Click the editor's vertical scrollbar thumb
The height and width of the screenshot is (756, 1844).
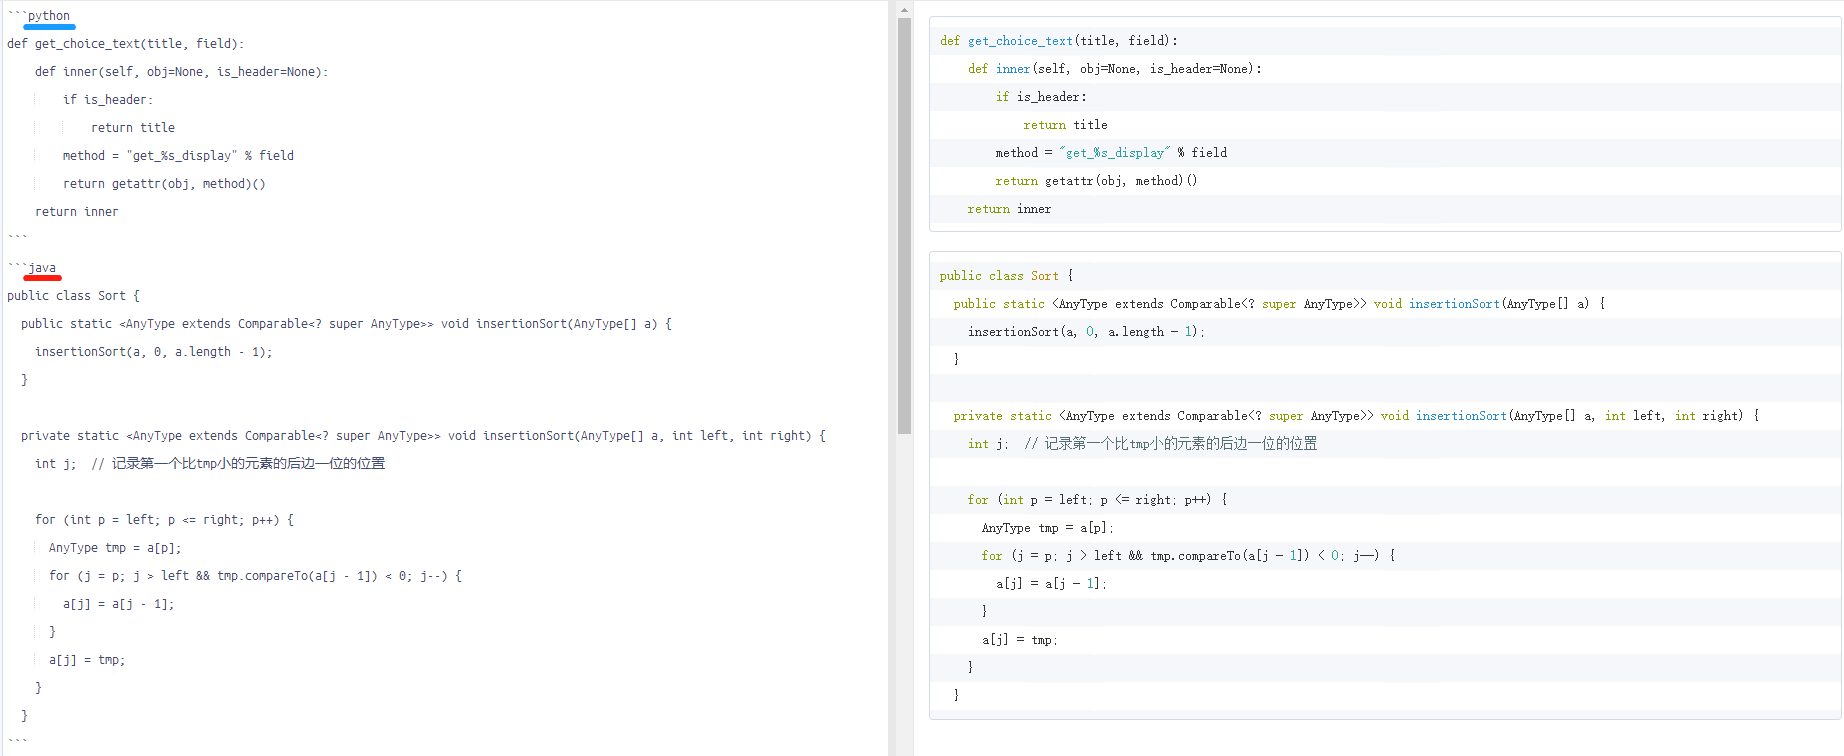pos(904,226)
